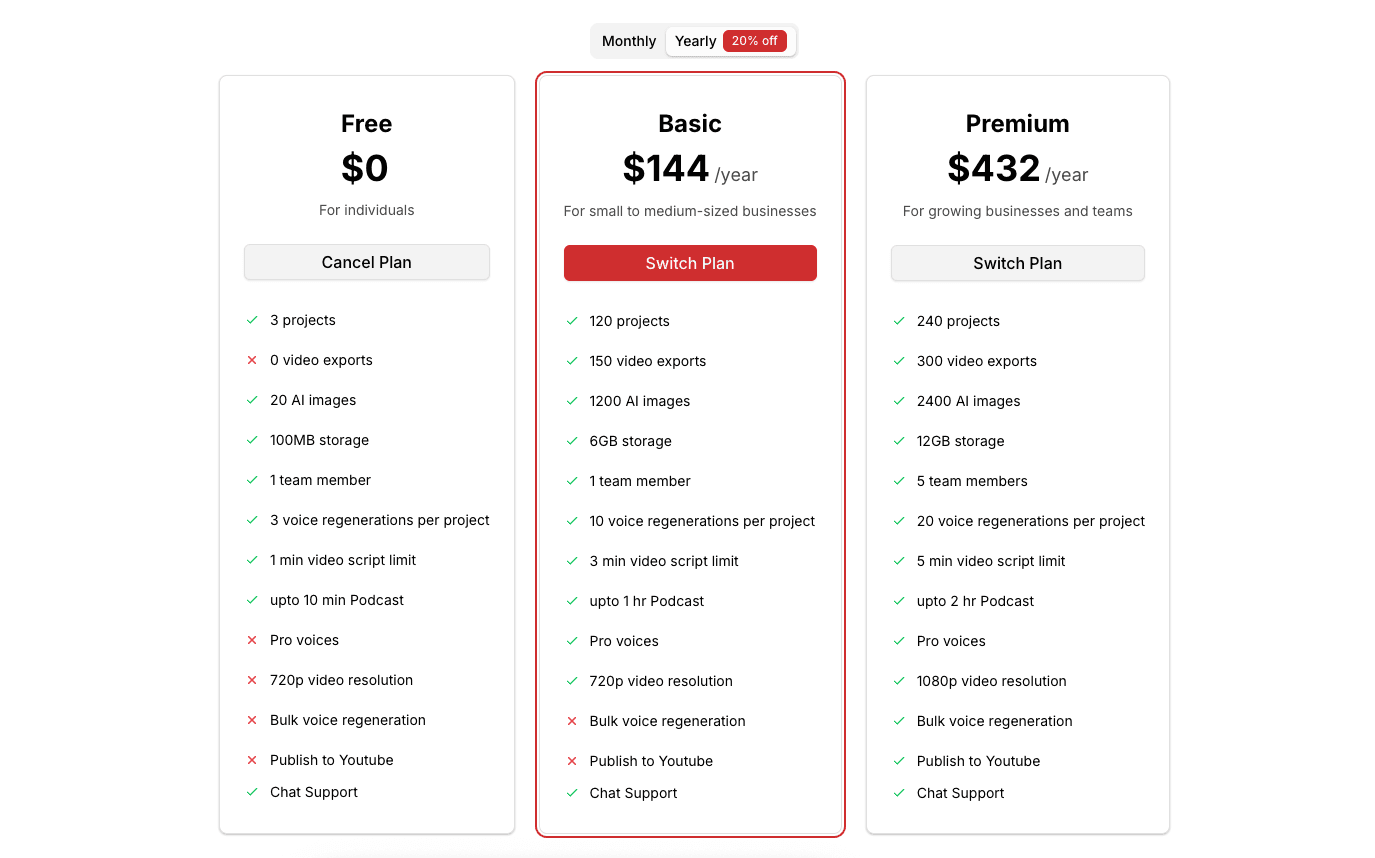Image resolution: width=1375 pixels, height=858 pixels.
Task: Cancel the Free plan
Action: 366,262
